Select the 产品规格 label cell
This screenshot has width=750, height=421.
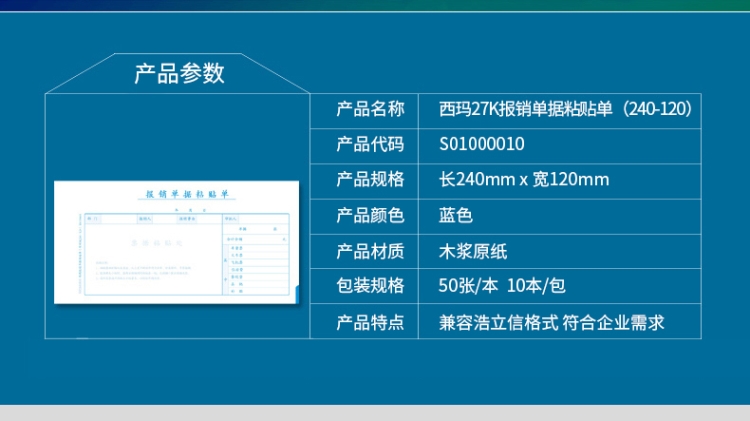click(x=370, y=180)
